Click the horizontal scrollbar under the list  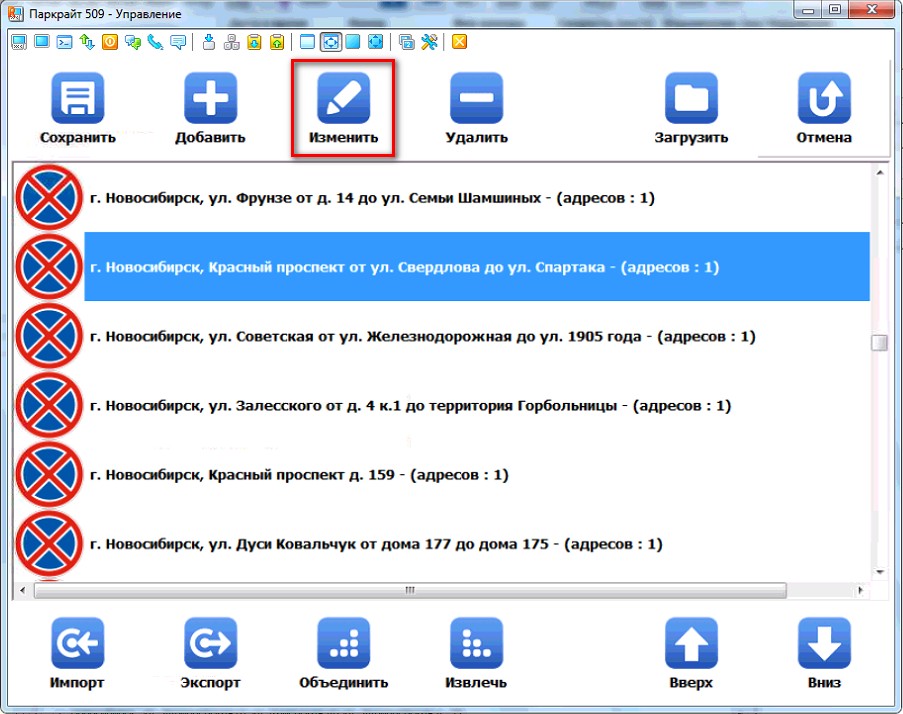[x=408, y=591]
